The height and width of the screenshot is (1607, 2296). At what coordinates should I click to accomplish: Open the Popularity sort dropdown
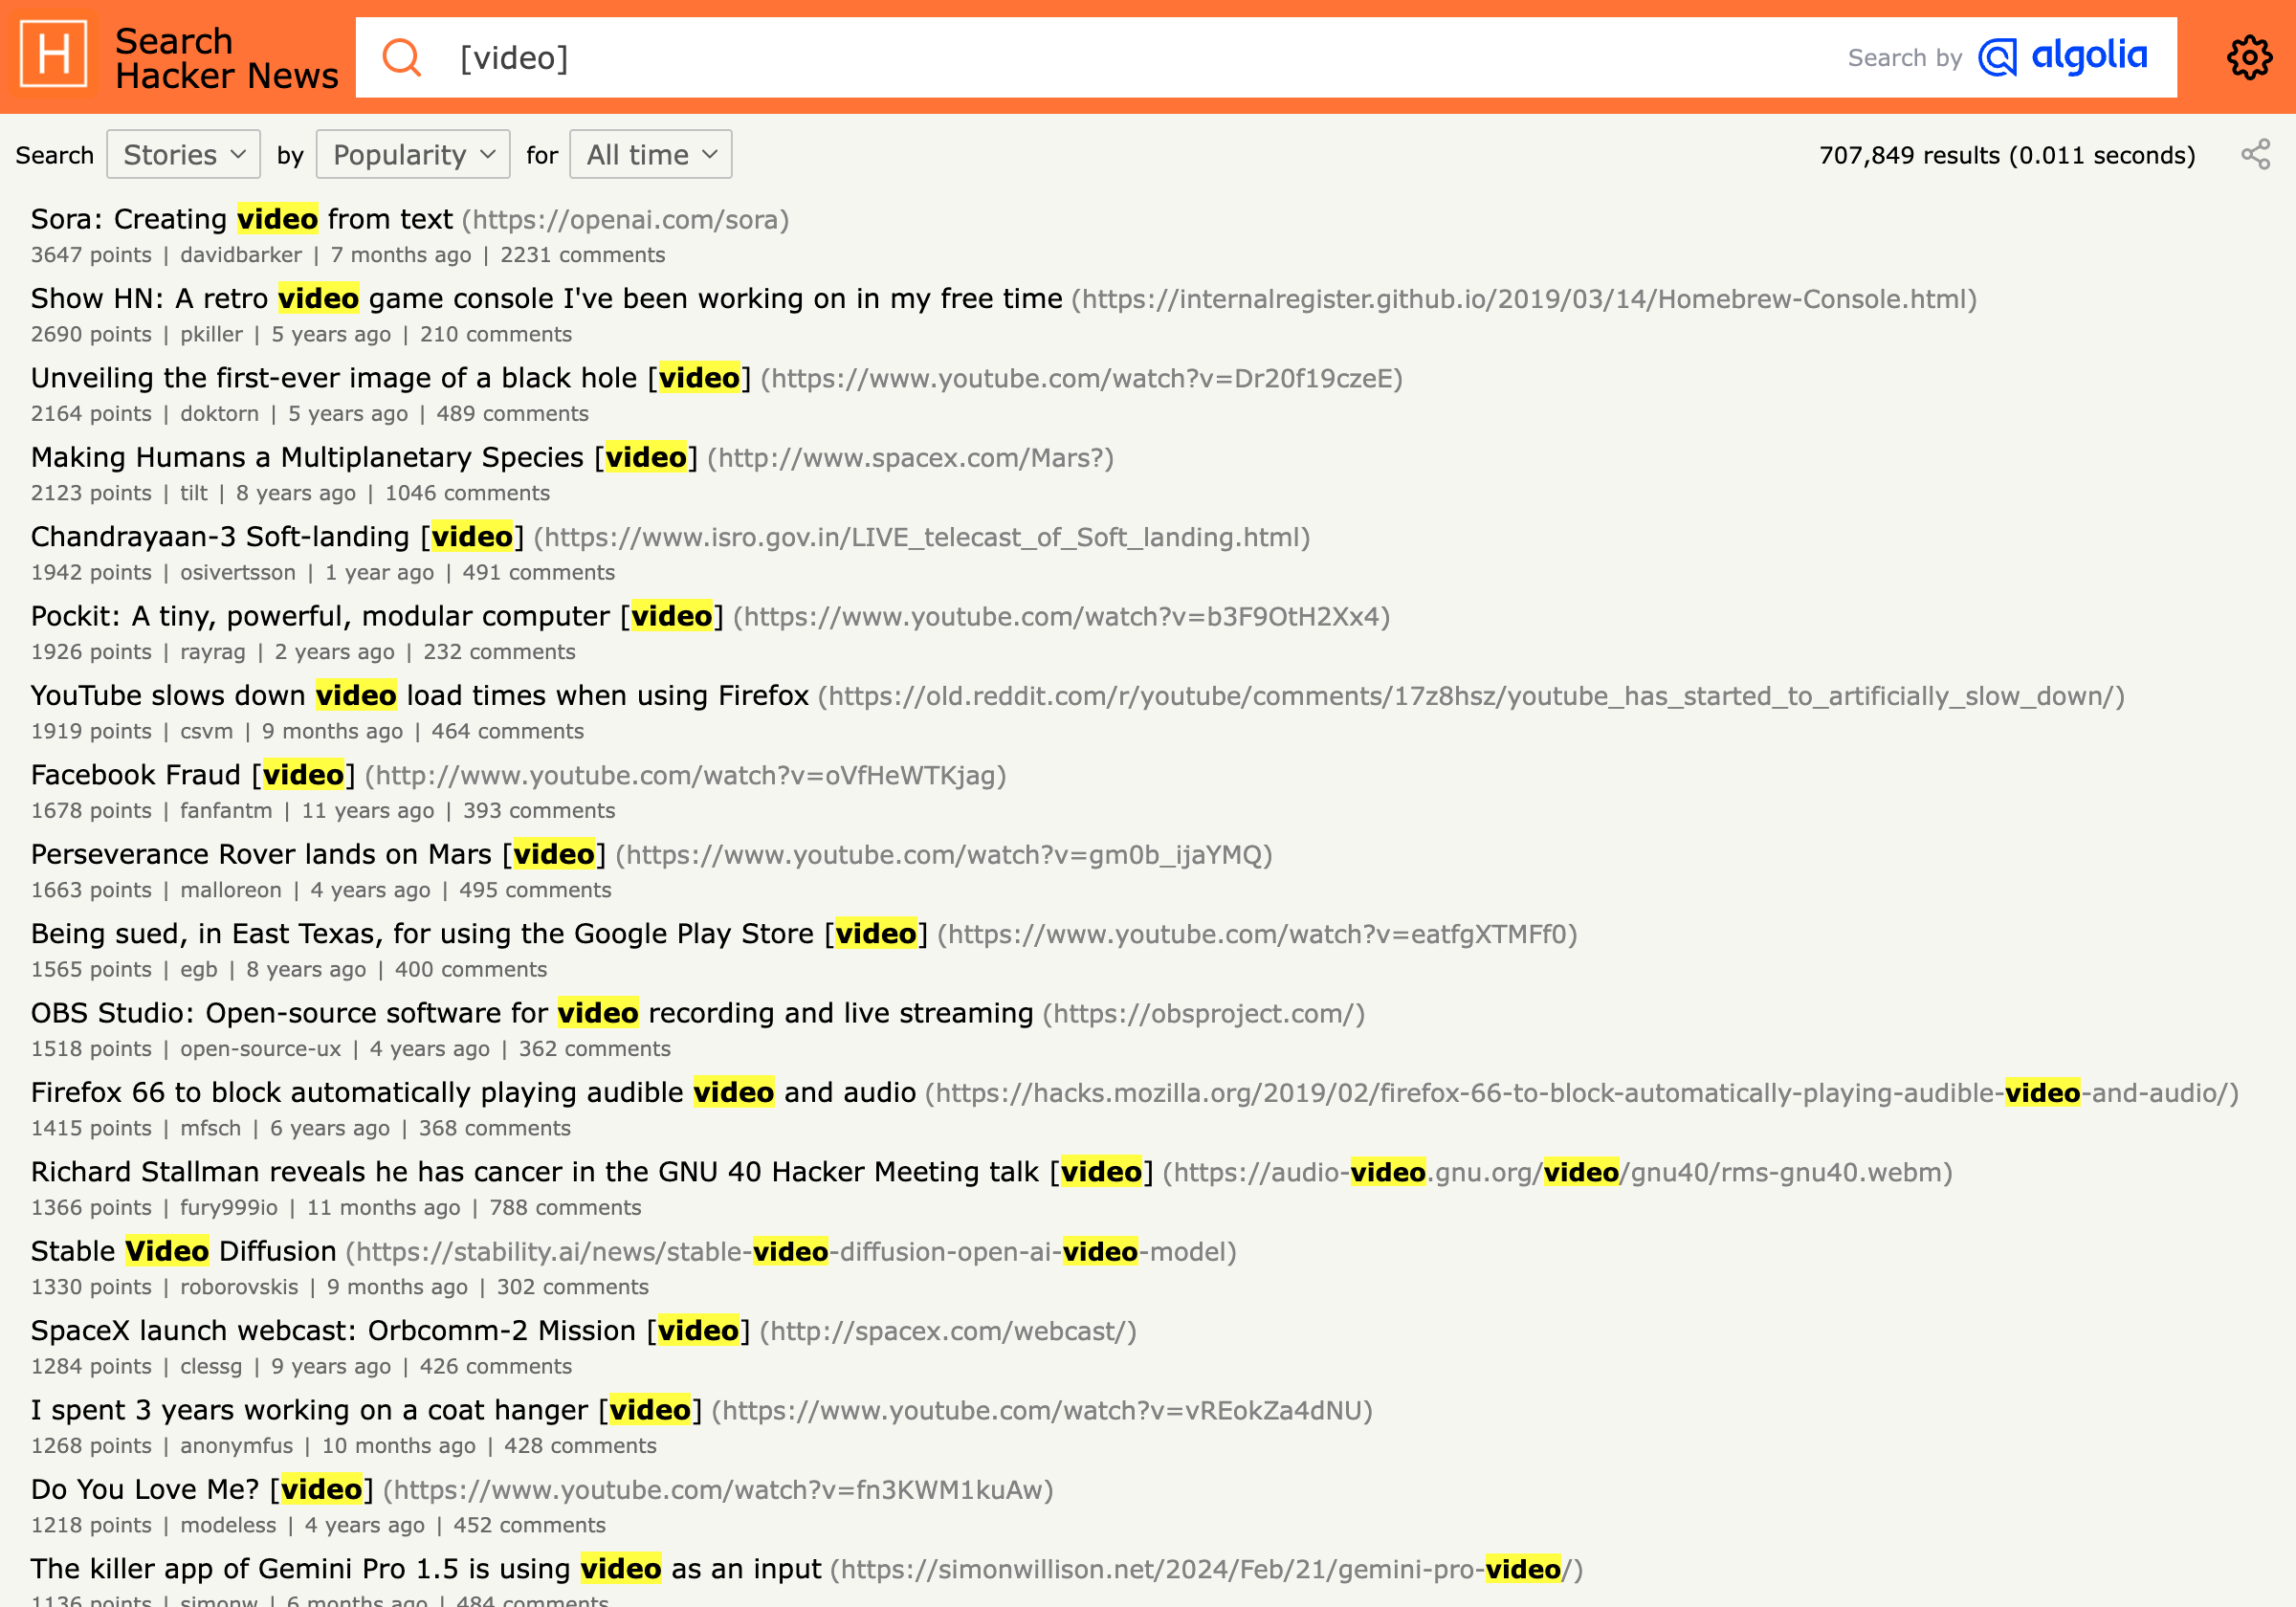coord(413,155)
